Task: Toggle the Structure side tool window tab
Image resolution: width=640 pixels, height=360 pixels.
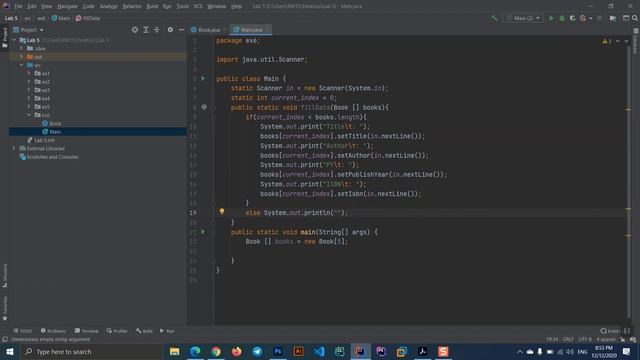Action: 5,276
